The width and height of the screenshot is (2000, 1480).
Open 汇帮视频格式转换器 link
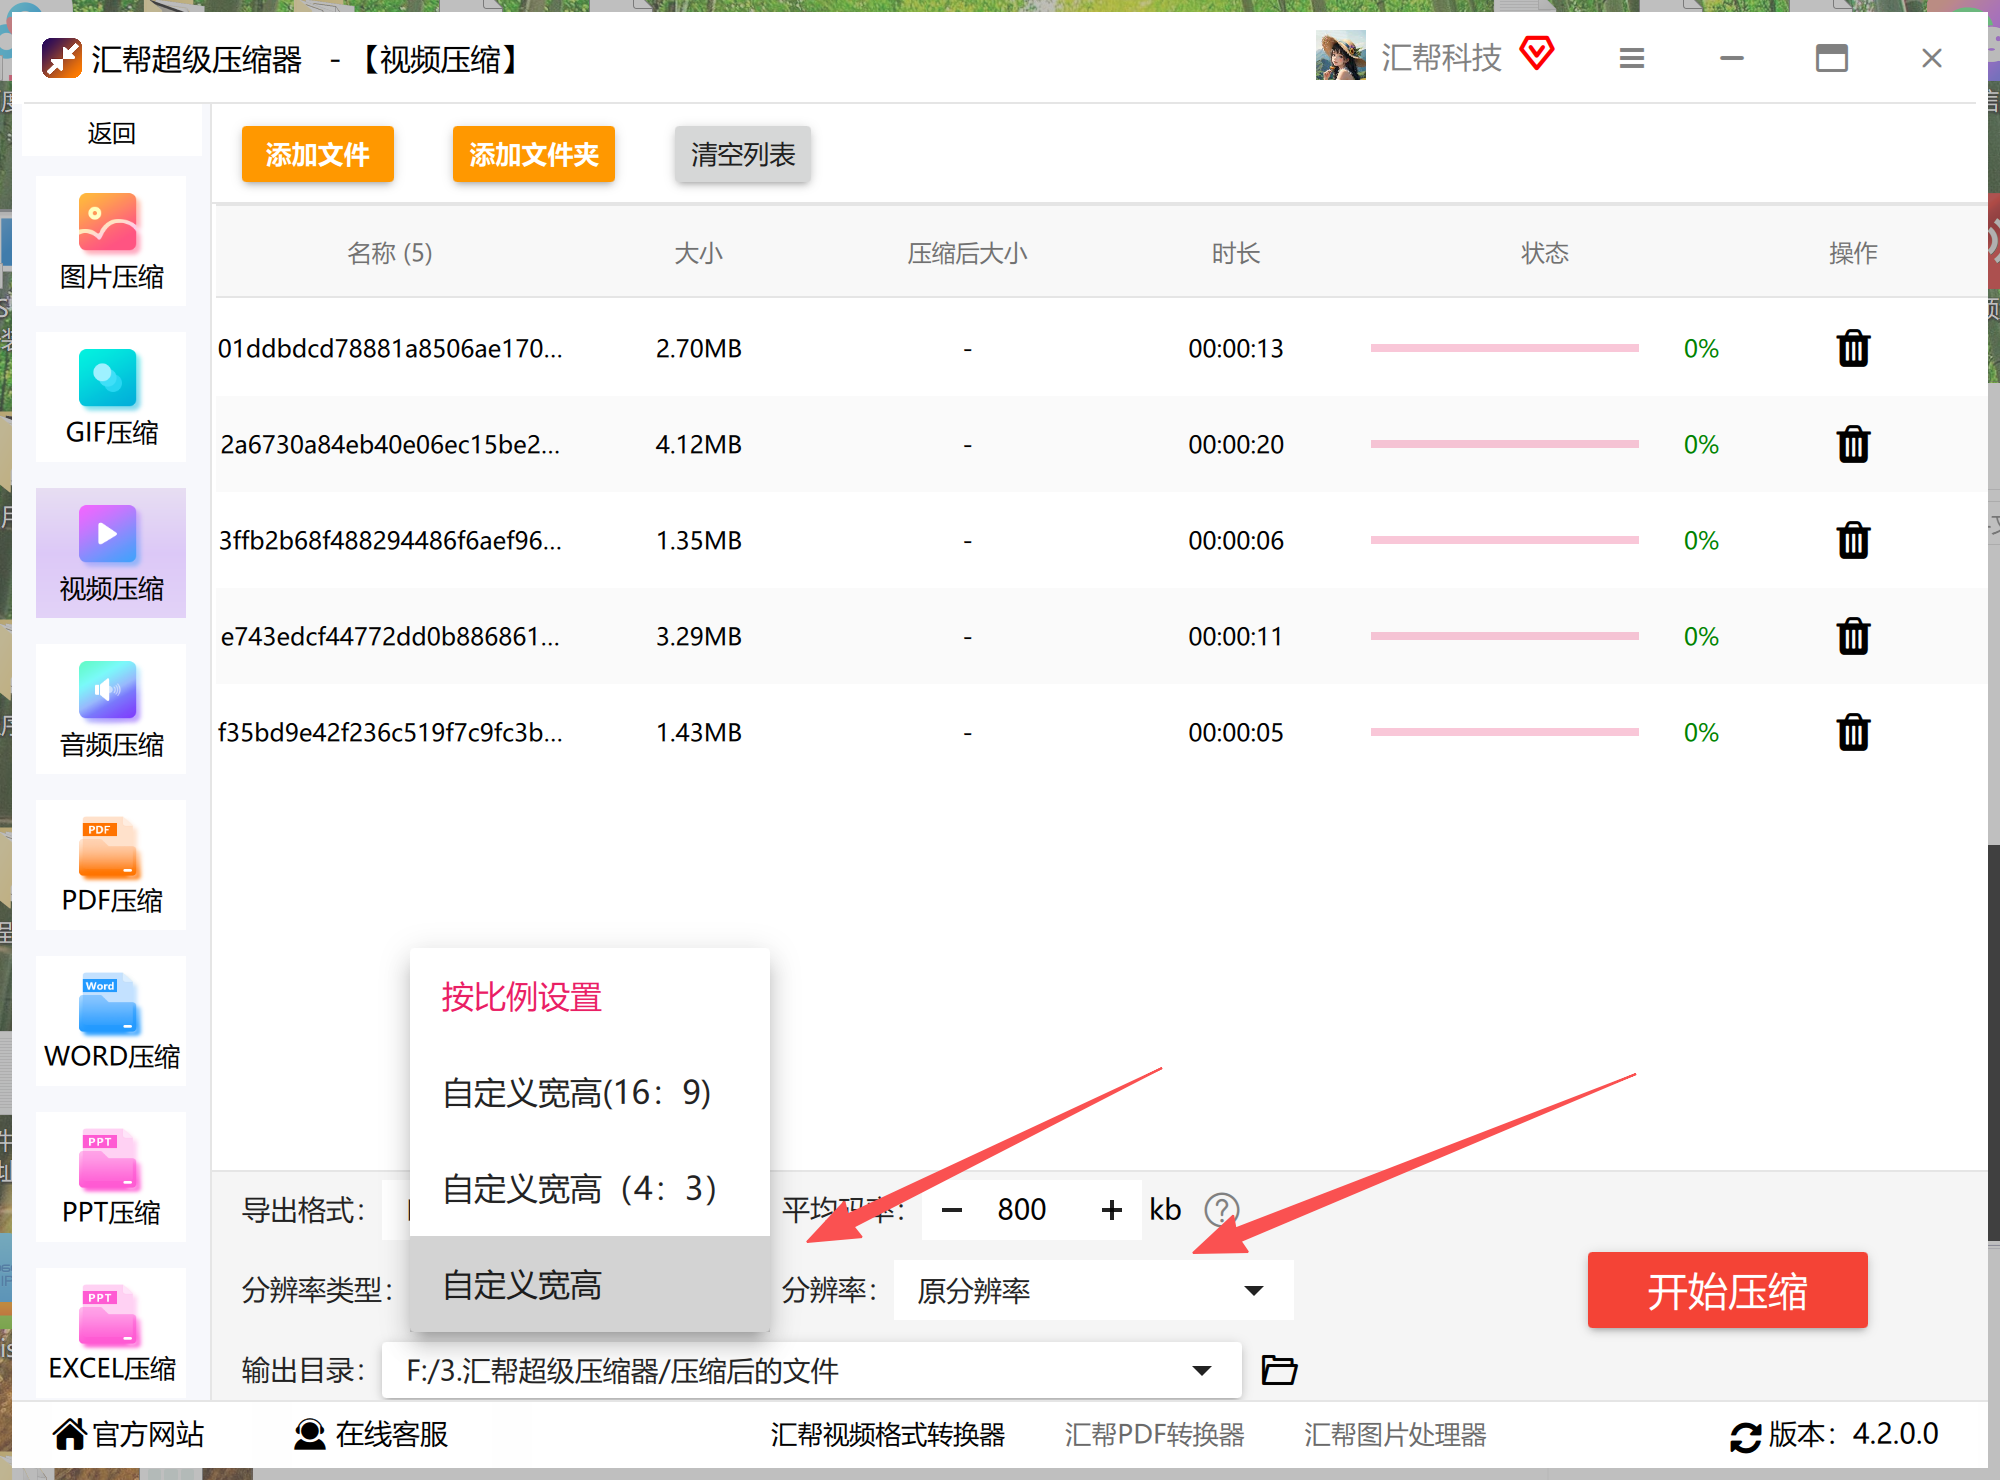point(888,1435)
